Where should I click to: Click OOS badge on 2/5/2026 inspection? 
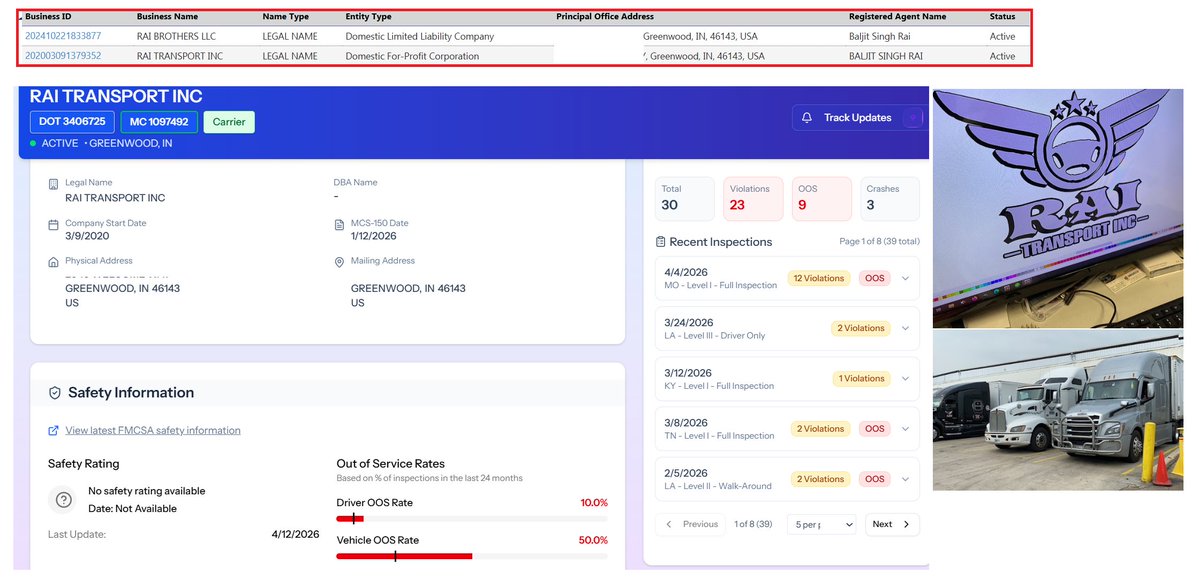(x=875, y=480)
